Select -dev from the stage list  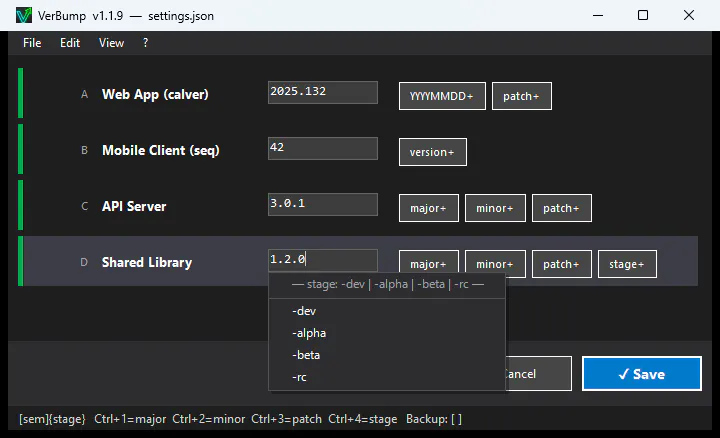tap(387, 311)
